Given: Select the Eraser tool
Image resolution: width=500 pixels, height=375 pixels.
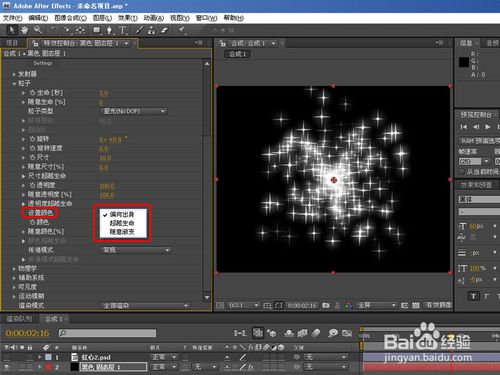Looking at the screenshot, I should point(164,30).
